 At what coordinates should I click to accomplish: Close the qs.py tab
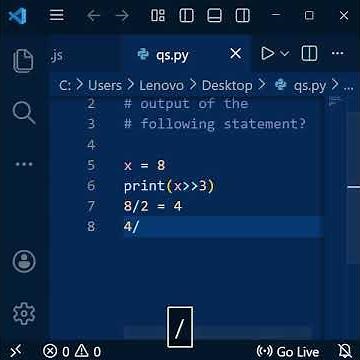[236, 53]
